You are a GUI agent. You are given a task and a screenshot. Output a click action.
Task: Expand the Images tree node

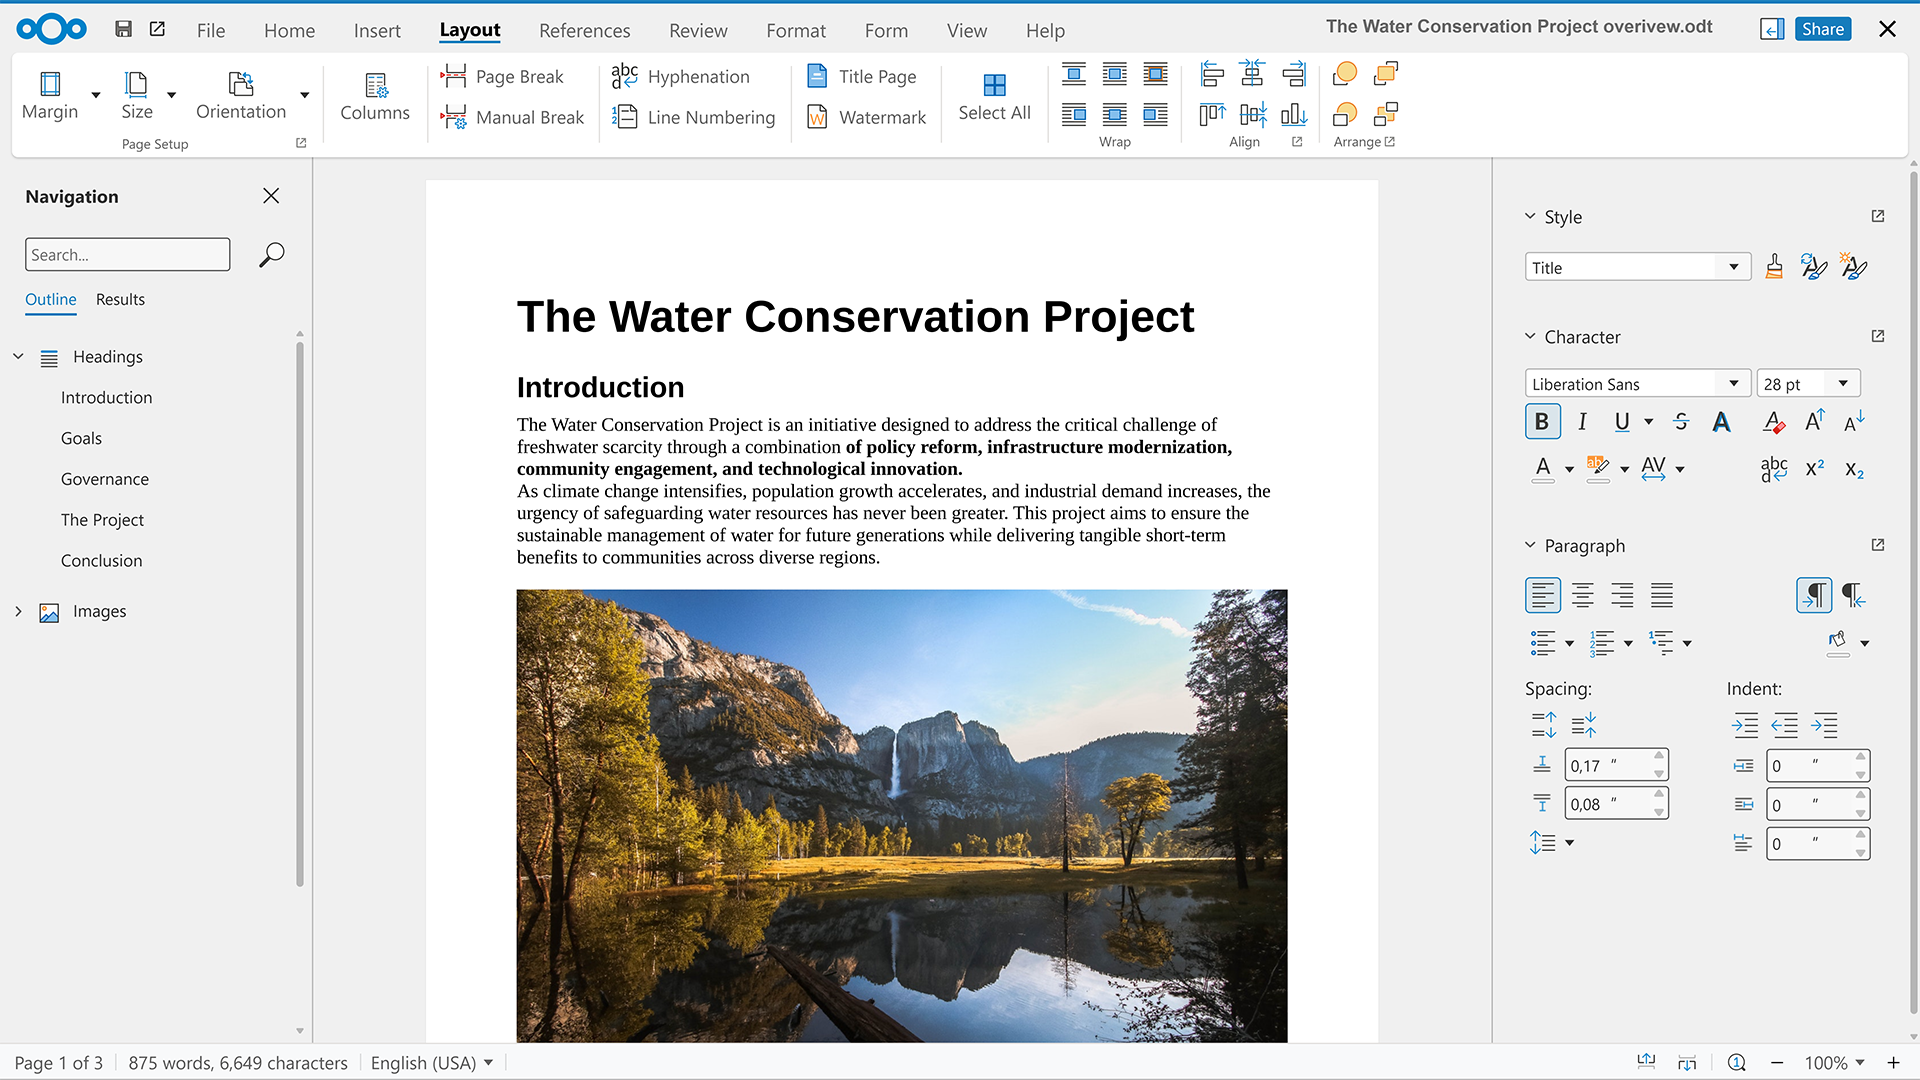point(18,611)
